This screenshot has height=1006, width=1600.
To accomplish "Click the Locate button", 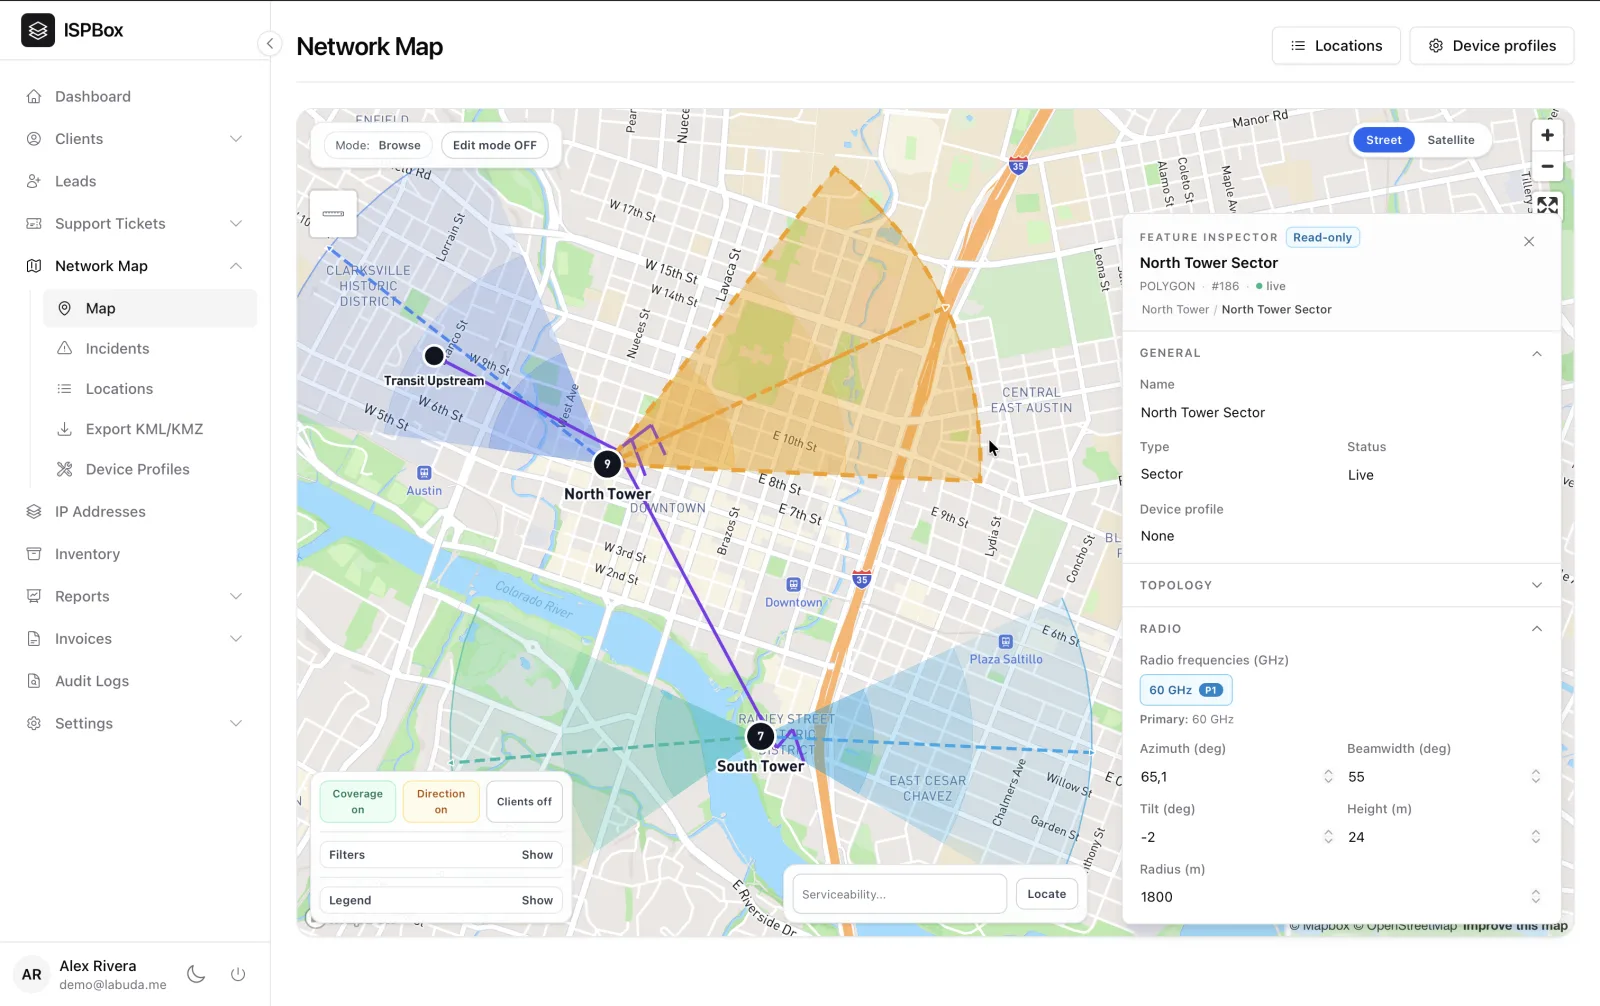I will pos(1047,894).
